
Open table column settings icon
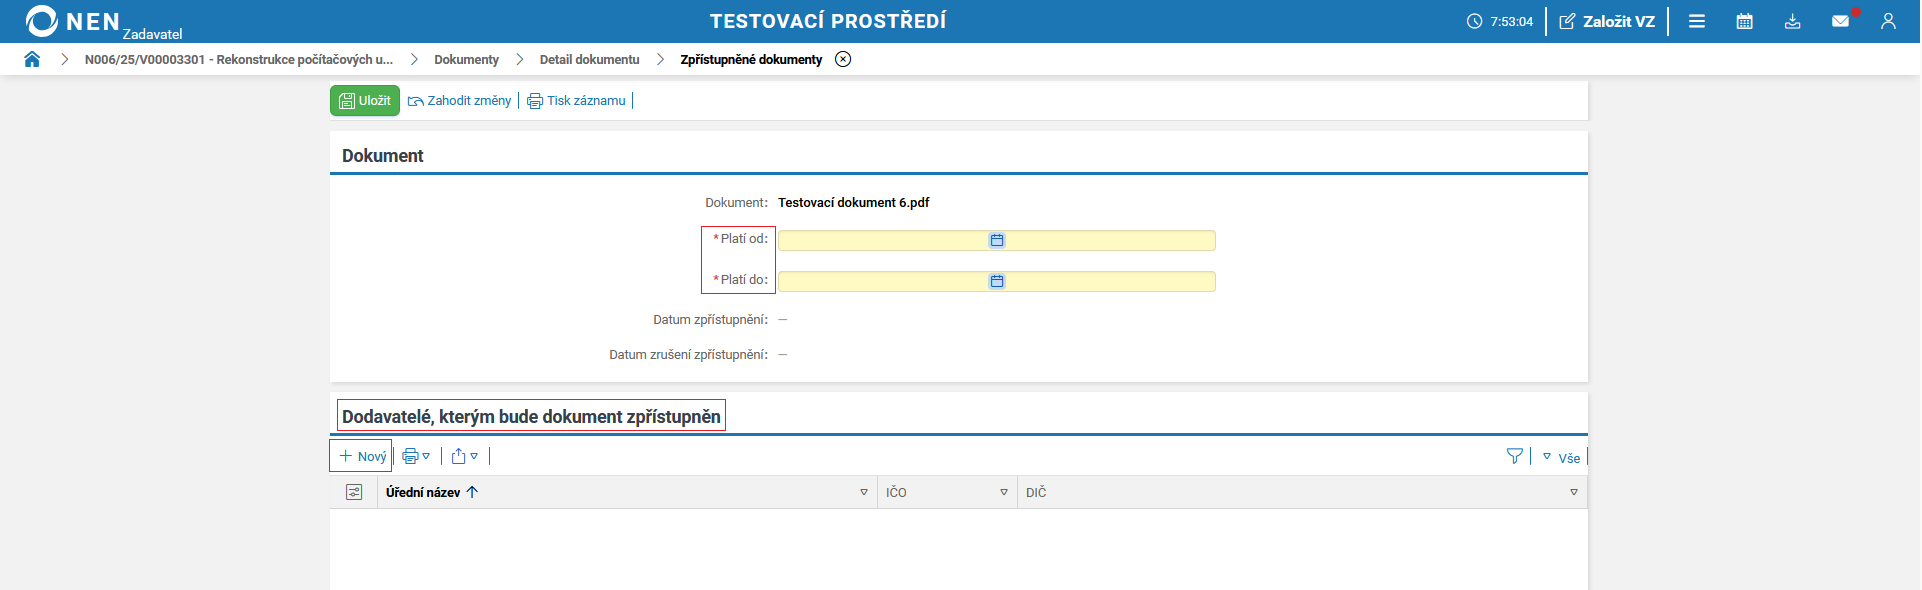pyautogui.click(x=354, y=492)
